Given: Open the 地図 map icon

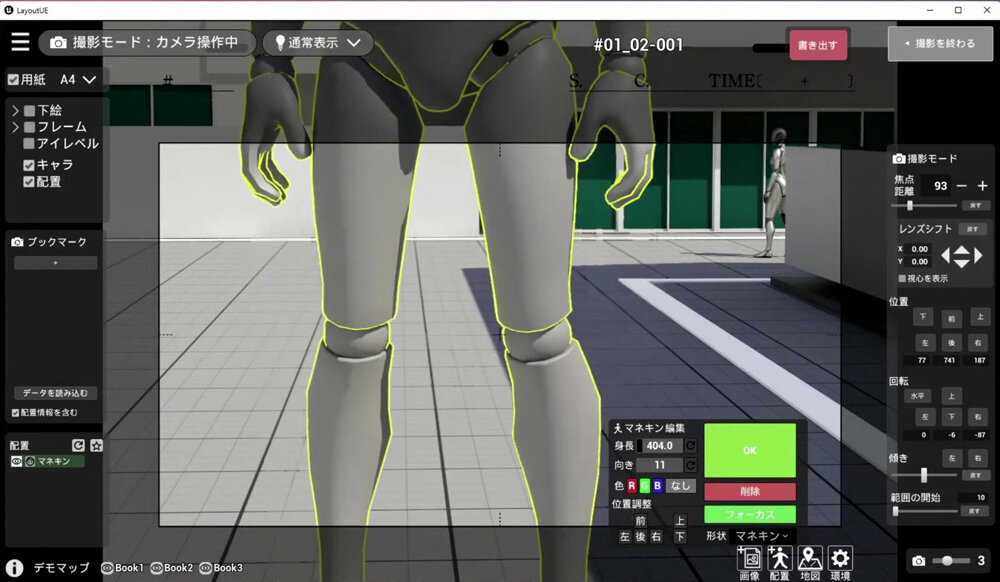Looking at the screenshot, I should click(x=810, y=559).
